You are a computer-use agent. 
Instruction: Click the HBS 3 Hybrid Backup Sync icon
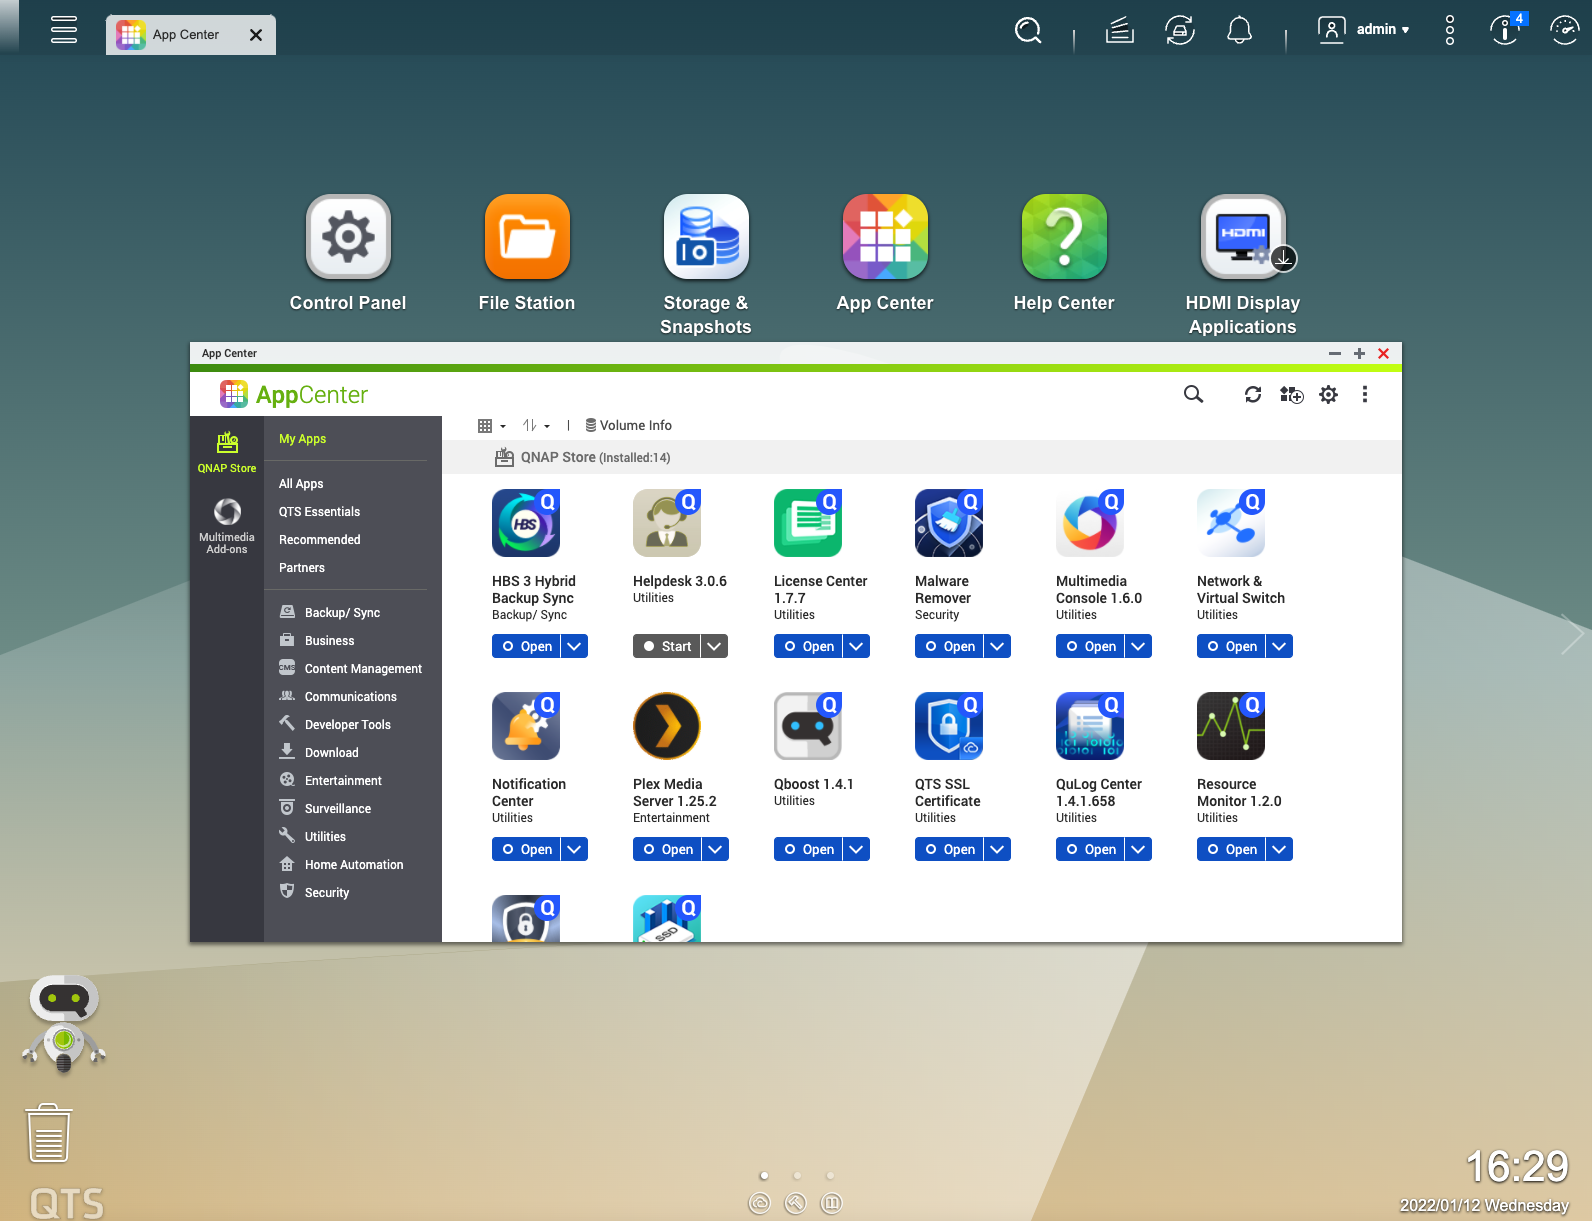526,523
